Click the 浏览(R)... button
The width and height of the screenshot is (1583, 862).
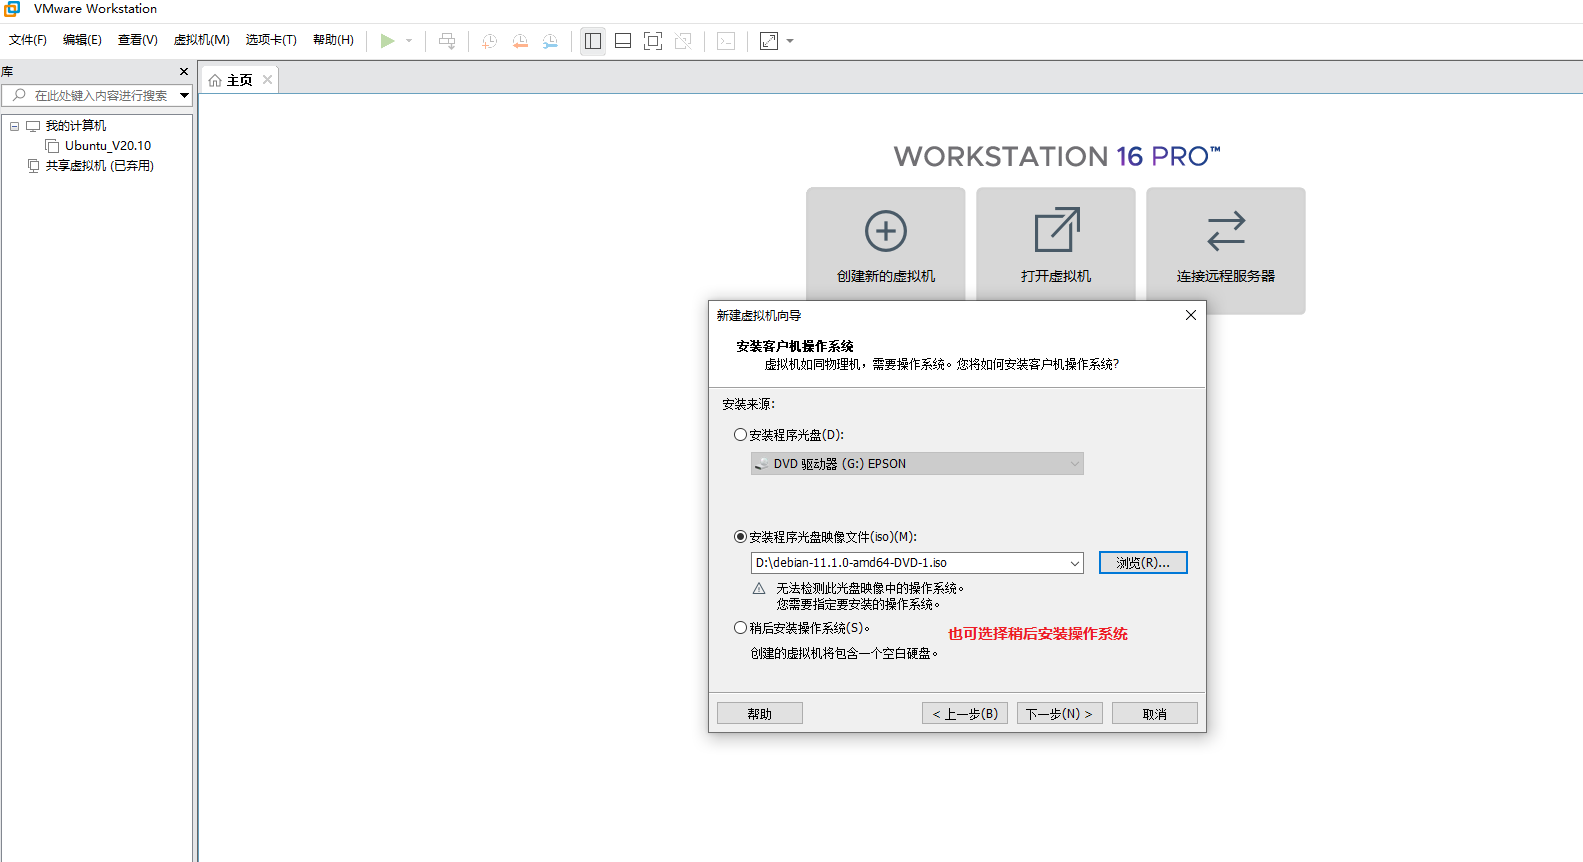click(x=1143, y=563)
